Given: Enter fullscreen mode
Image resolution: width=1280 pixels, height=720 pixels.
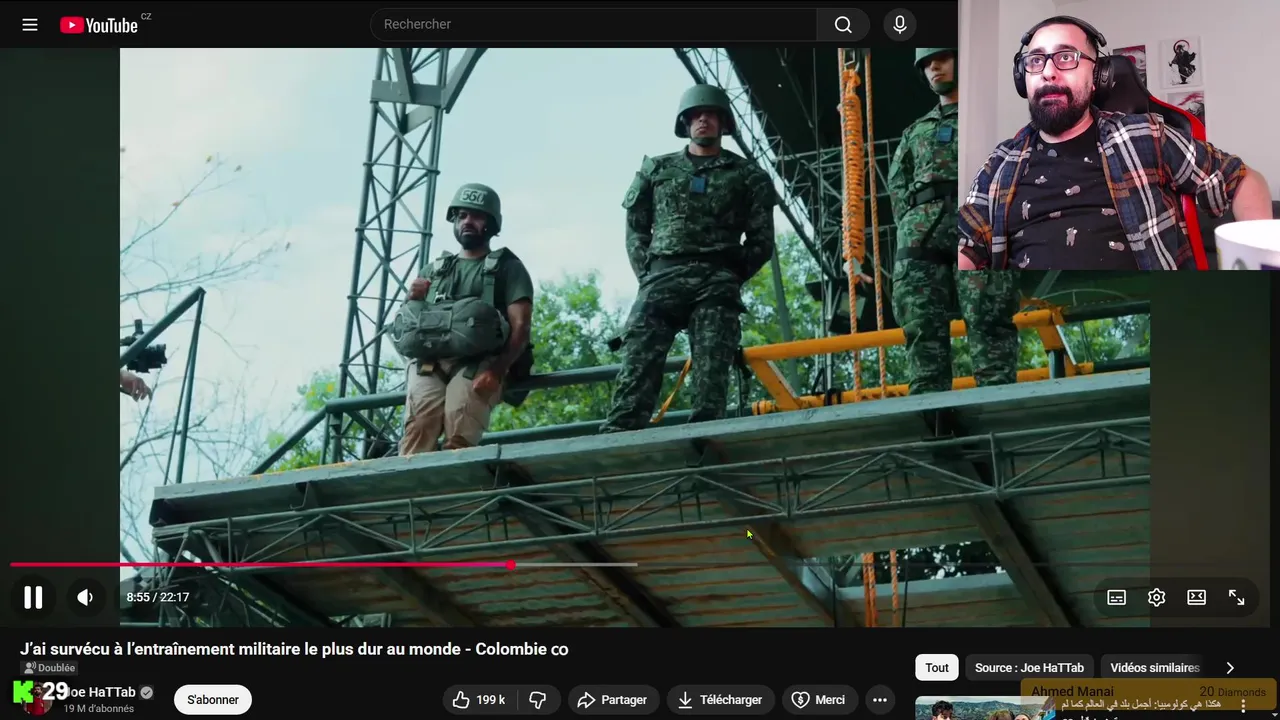Looking at the screenshot, I should (x=1237, y=597).
